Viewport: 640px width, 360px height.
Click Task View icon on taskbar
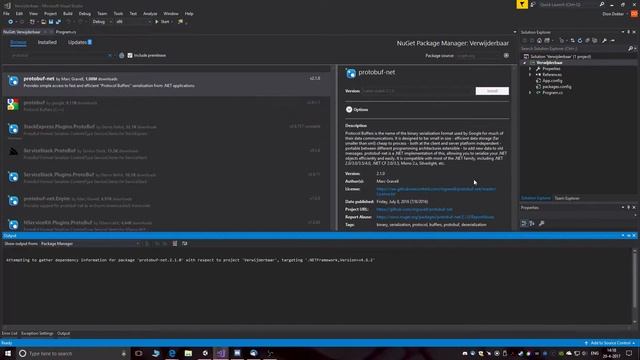click(x=139, y=353)
